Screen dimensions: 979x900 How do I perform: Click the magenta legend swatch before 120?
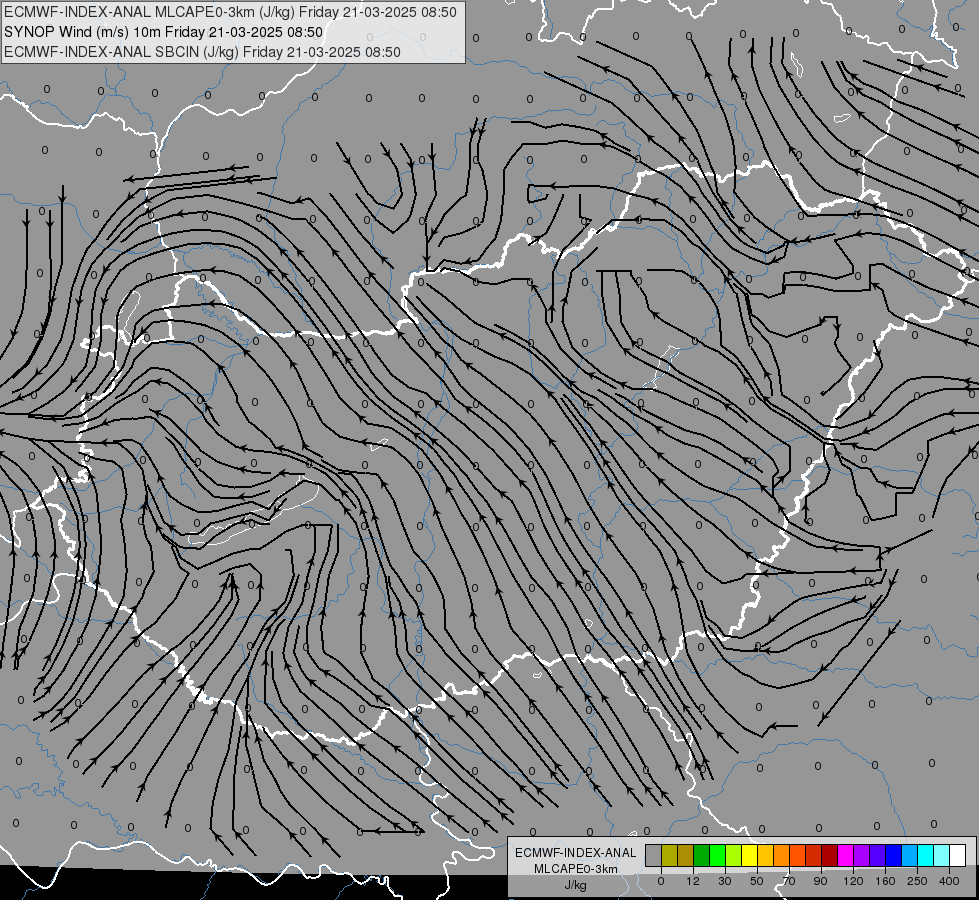pos(845,855)
